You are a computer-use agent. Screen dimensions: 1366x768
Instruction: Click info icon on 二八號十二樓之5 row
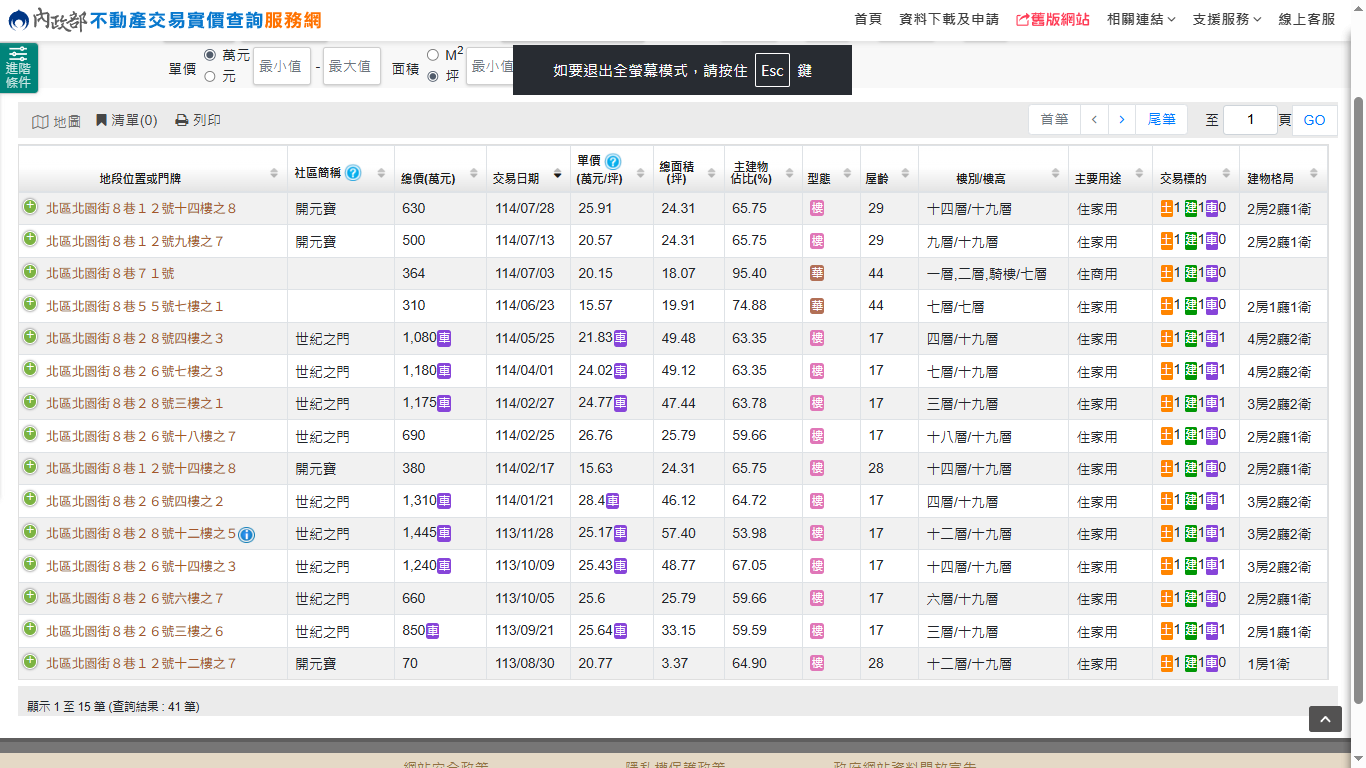pyautogui.click(x=247, y=535)
